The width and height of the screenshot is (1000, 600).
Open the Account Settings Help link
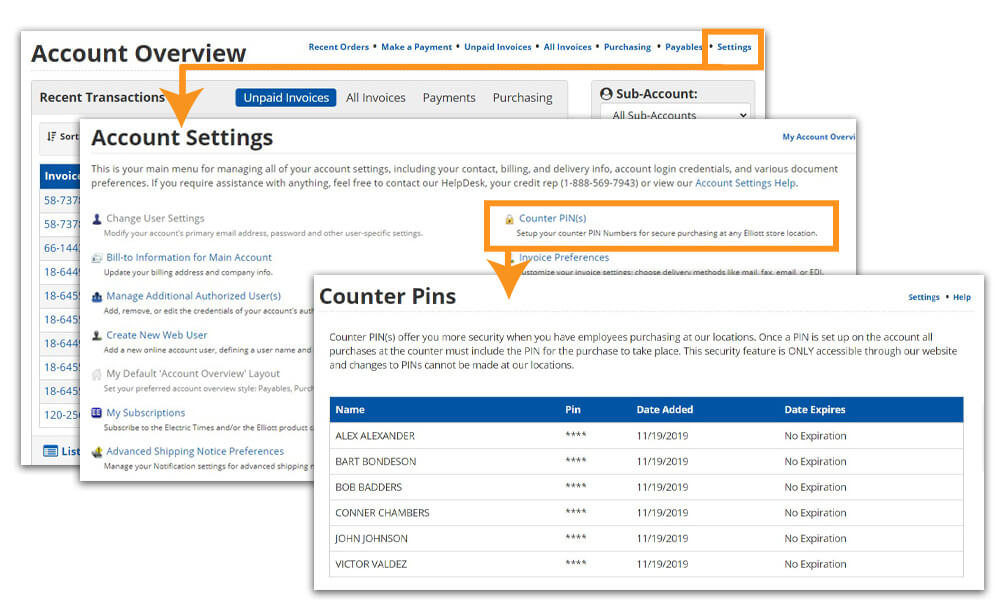tap(748, 183)
